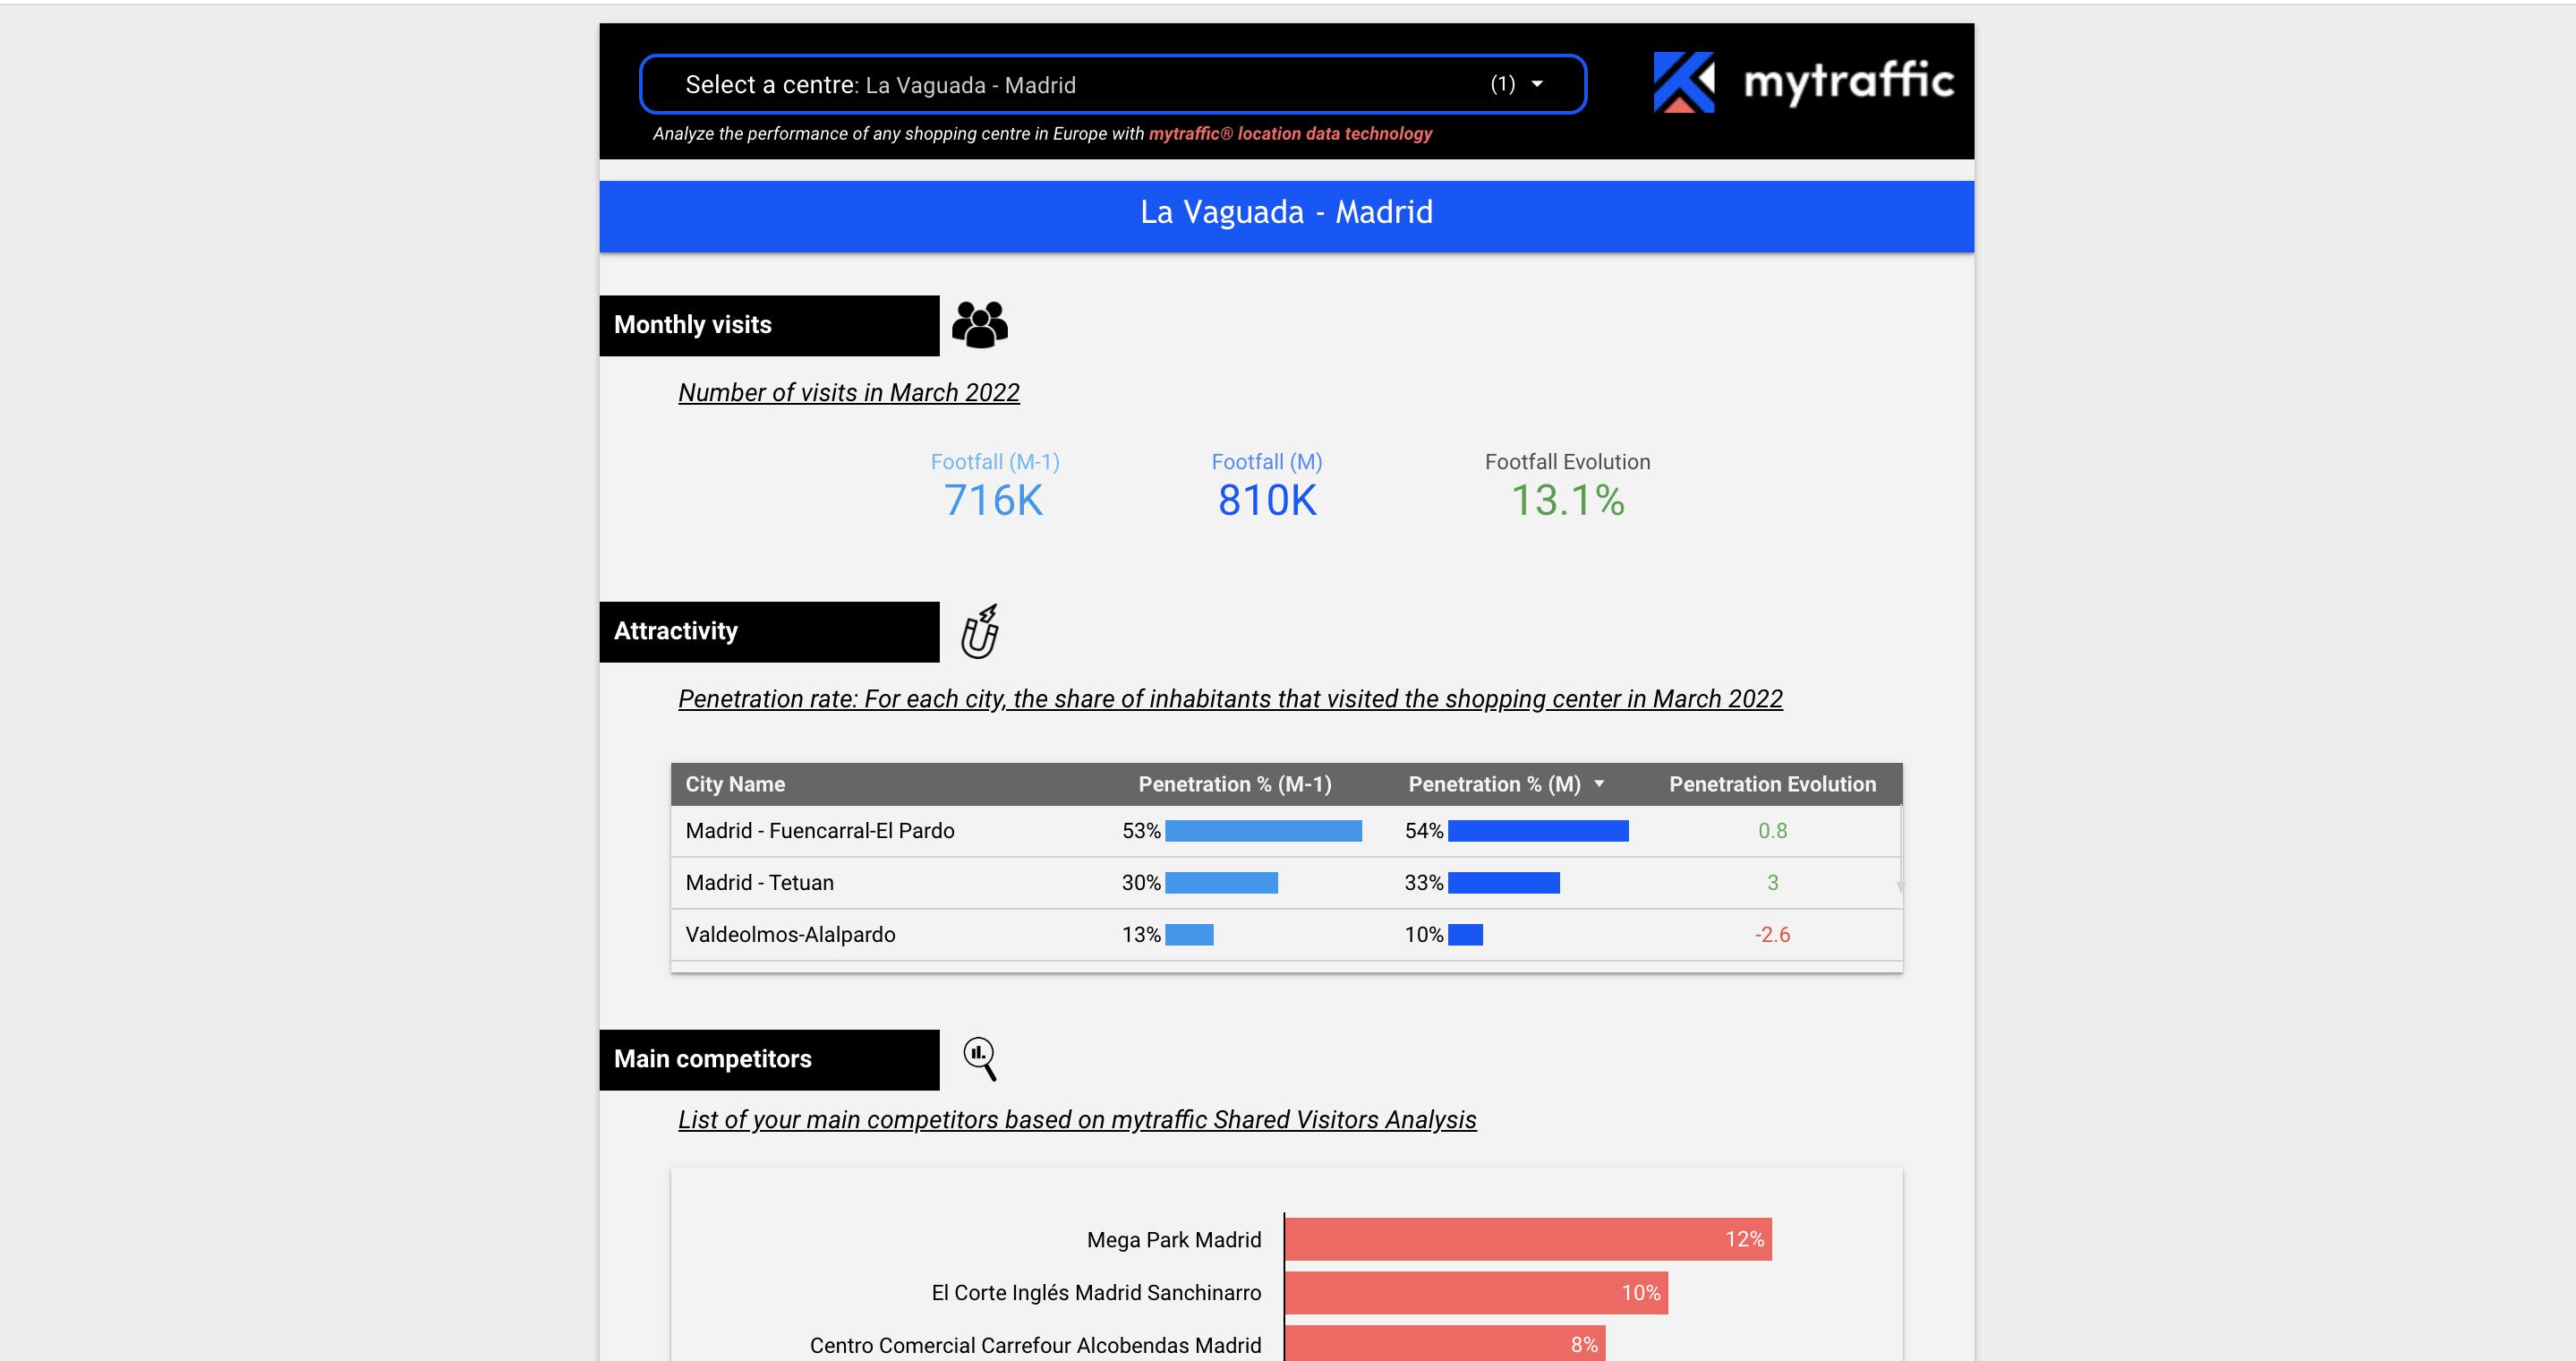Image resolution: width=2576 pixels, height=1361 pixels.
Task: Click the mytraffic logo icon
Action: 1684,82
